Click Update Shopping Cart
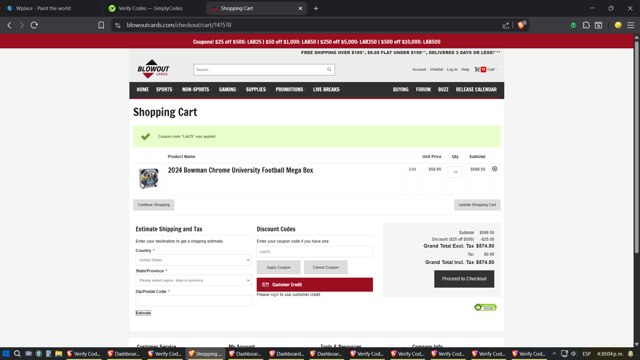This screenshot has width=640, height=360. pos(477,205)
